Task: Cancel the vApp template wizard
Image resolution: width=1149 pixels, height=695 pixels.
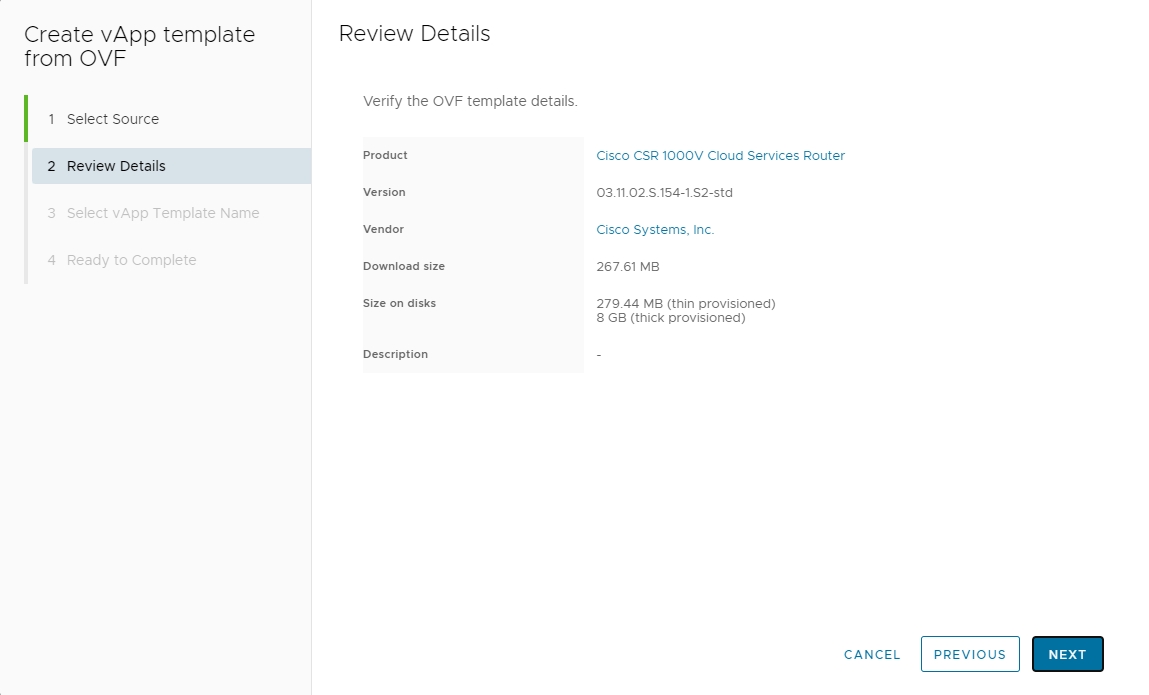Action: (872, 654)
